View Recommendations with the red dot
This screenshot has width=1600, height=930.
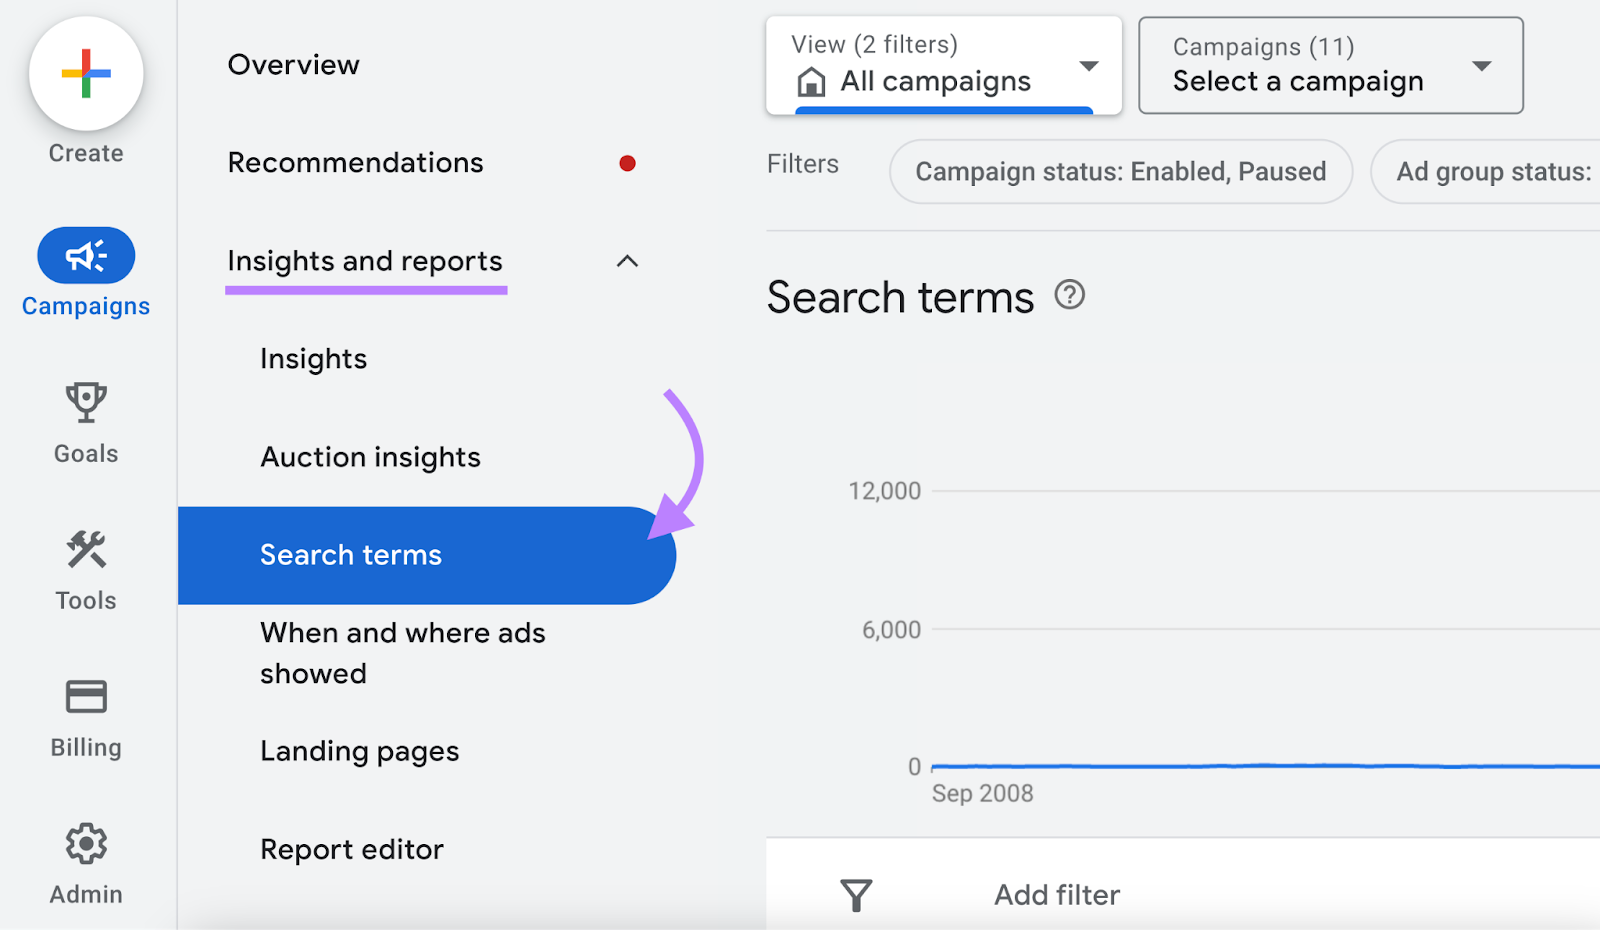pyautogui.click(x=356, y=162)
